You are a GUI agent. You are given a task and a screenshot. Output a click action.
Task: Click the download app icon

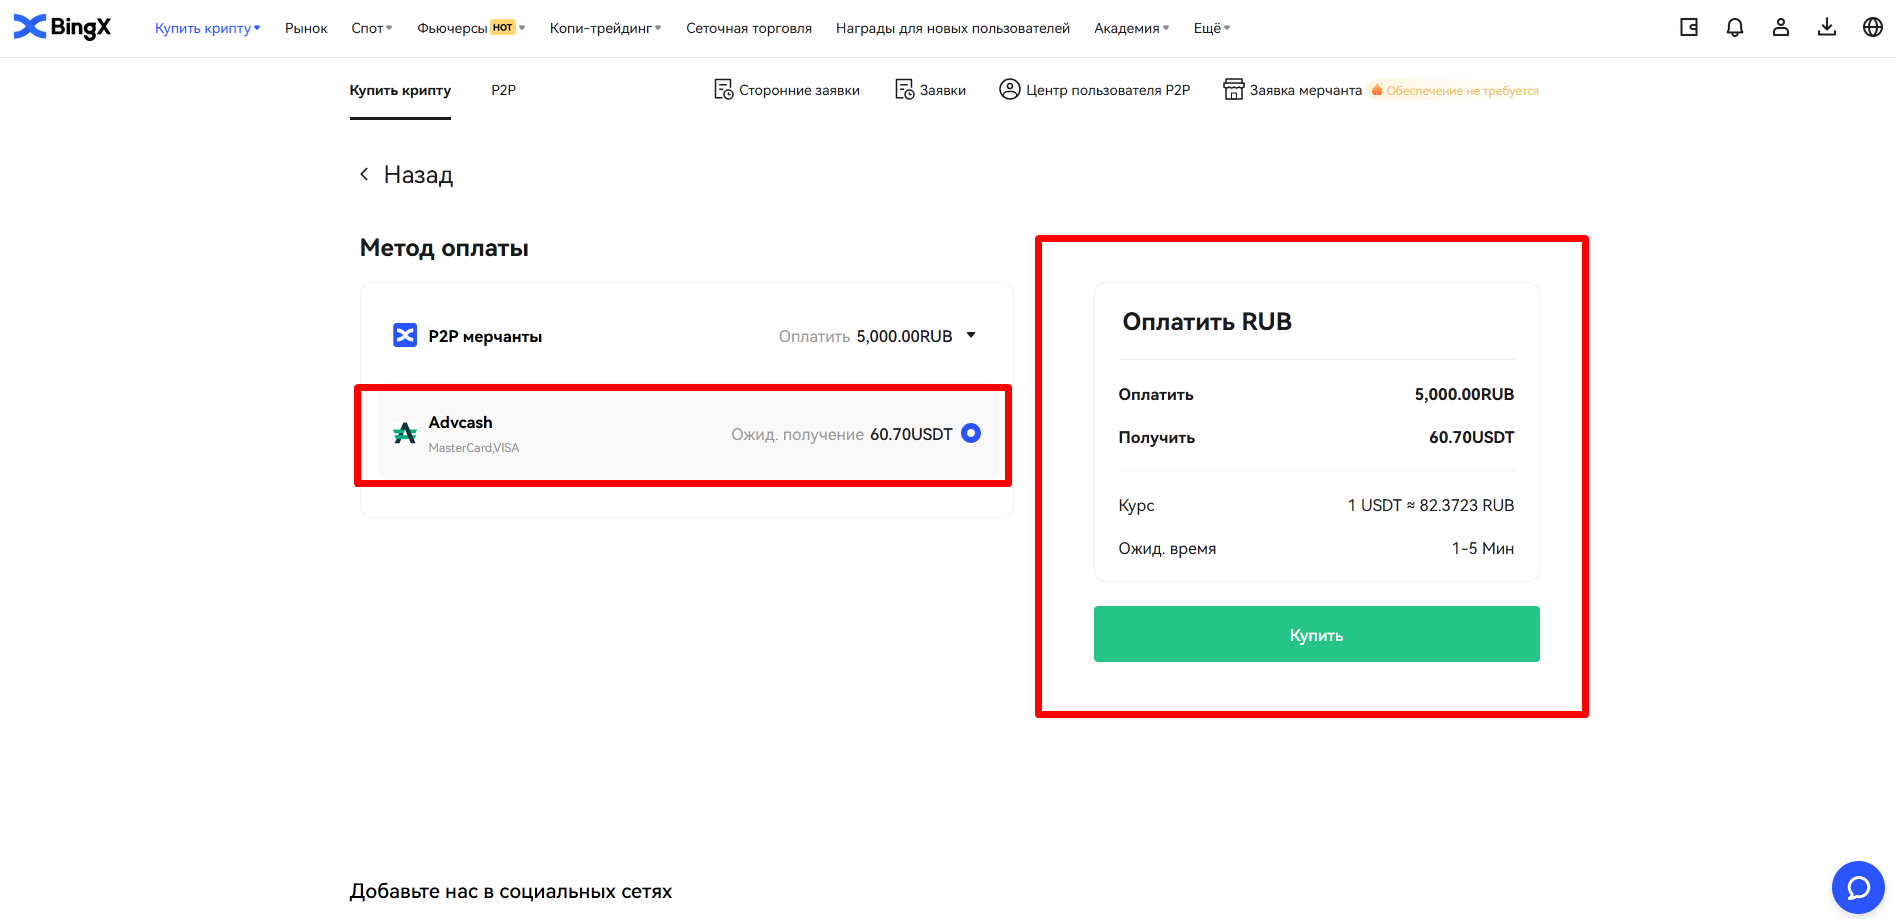click(1827, 27)
